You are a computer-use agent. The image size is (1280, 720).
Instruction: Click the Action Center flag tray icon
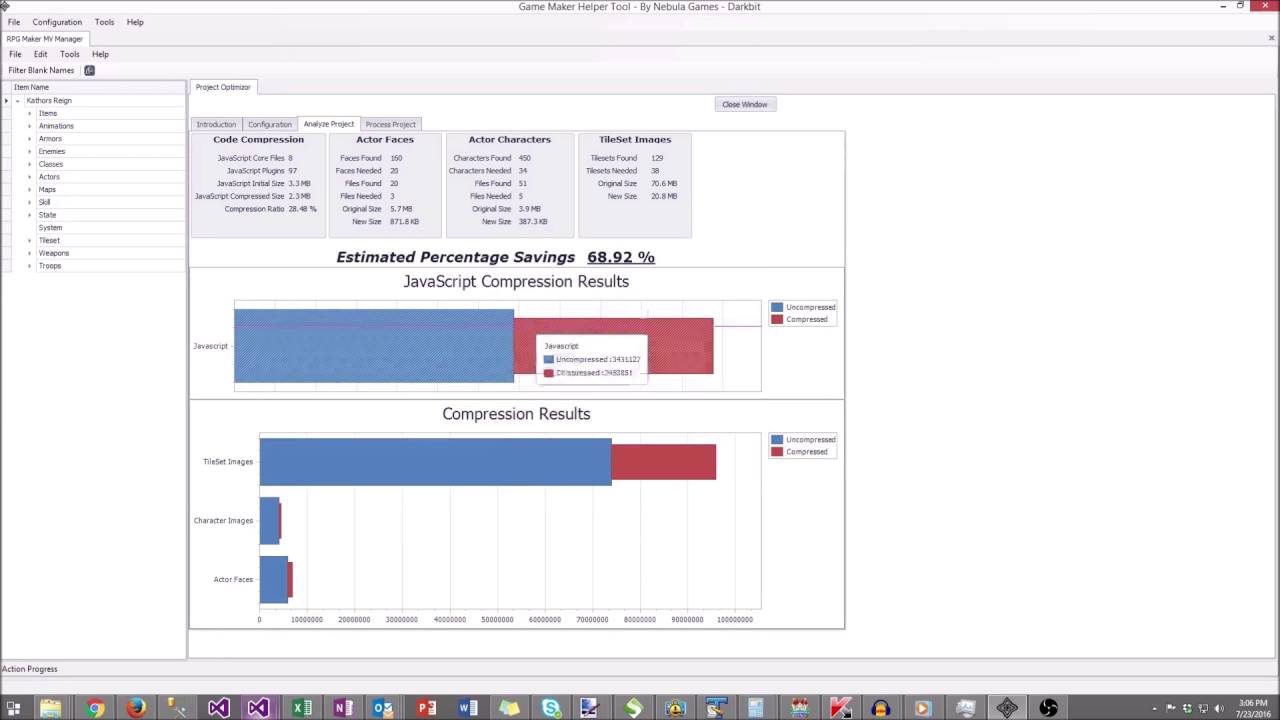1170,708
